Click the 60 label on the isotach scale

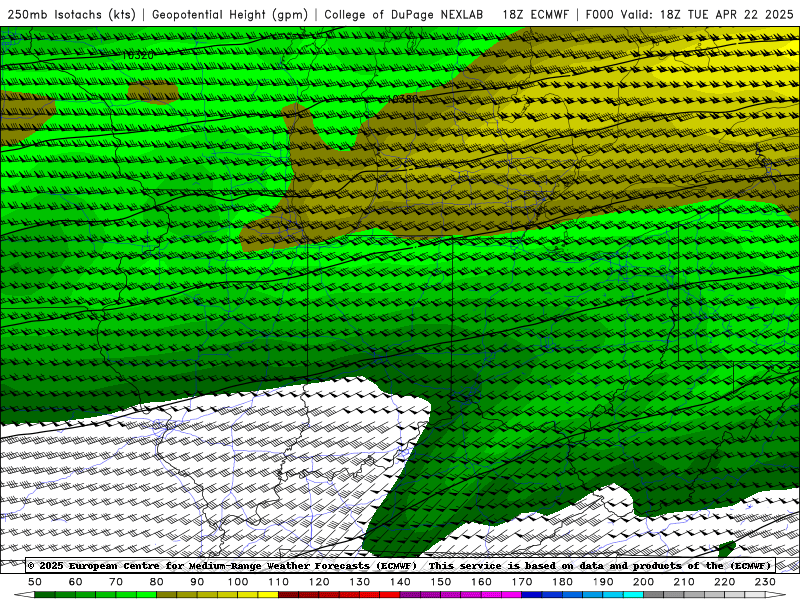pyautogui.click(x=76, y=582)
